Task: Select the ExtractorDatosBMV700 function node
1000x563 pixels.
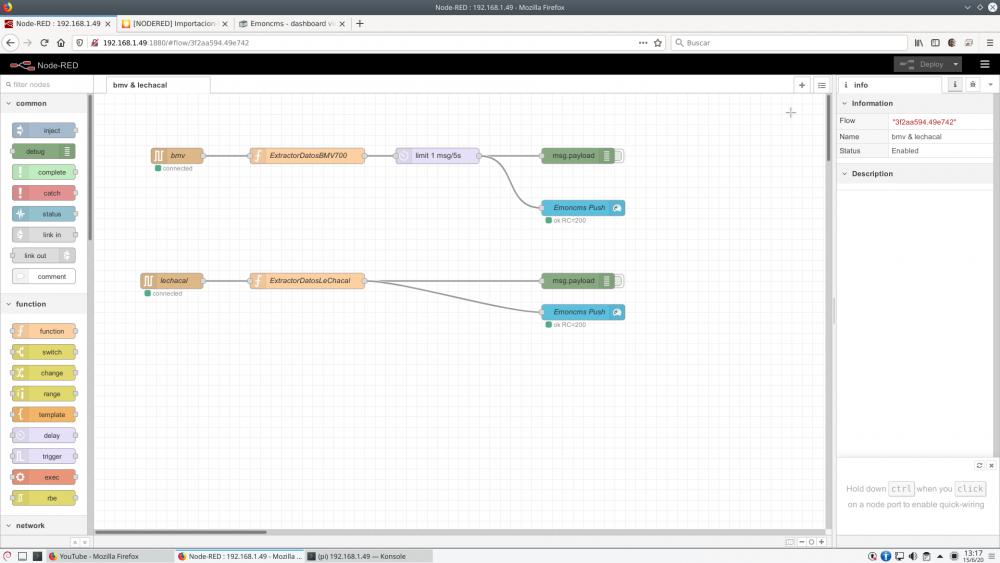Action: pos(307,156)
